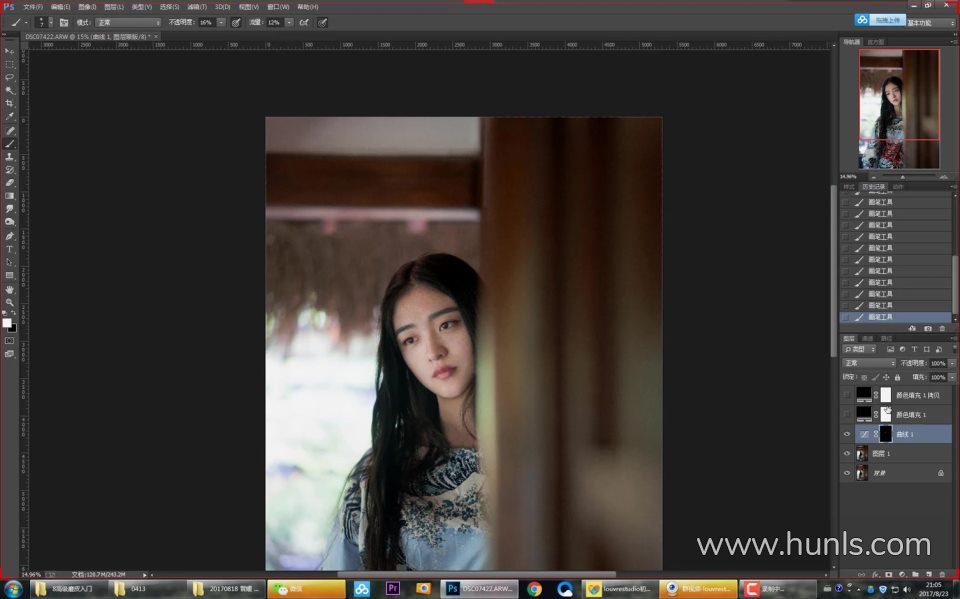Open the brush preset picker arrow

coord(51,23)
